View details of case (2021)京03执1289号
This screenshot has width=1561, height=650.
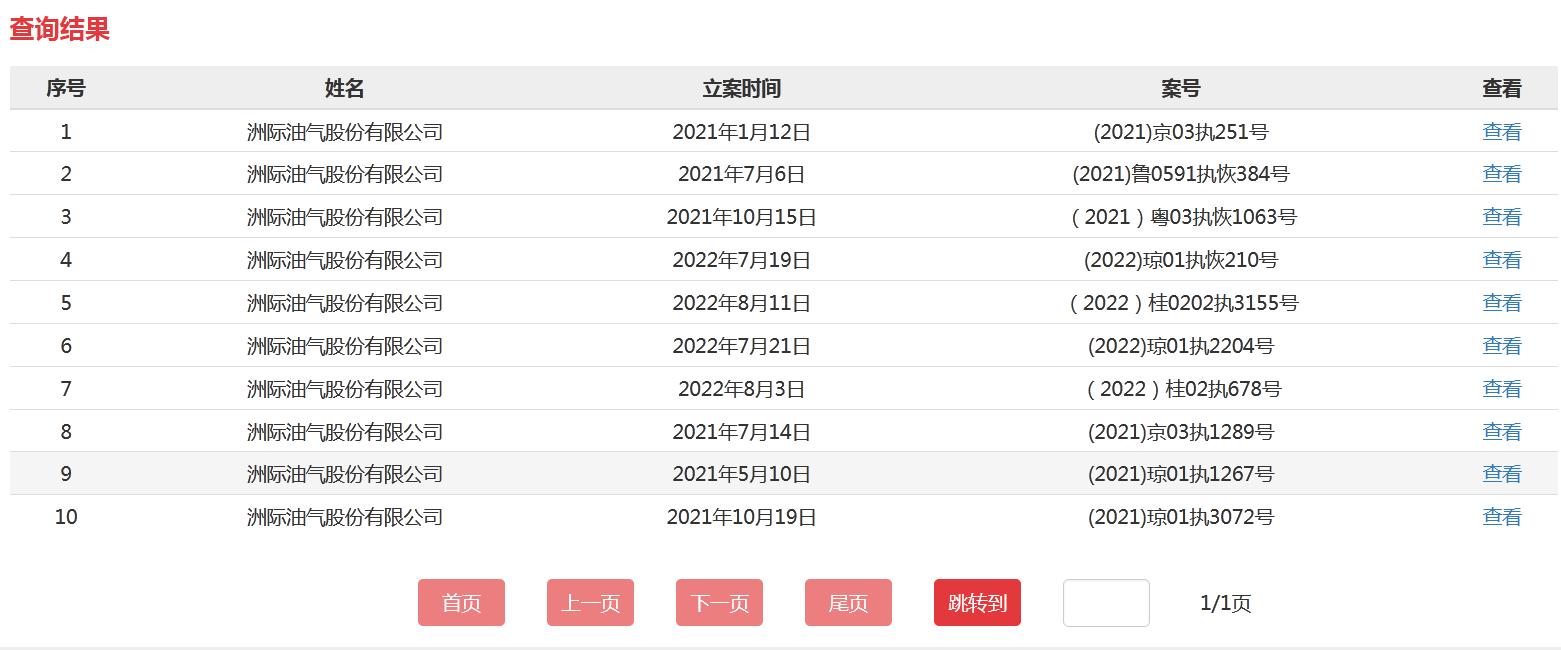click(1501, 432)
